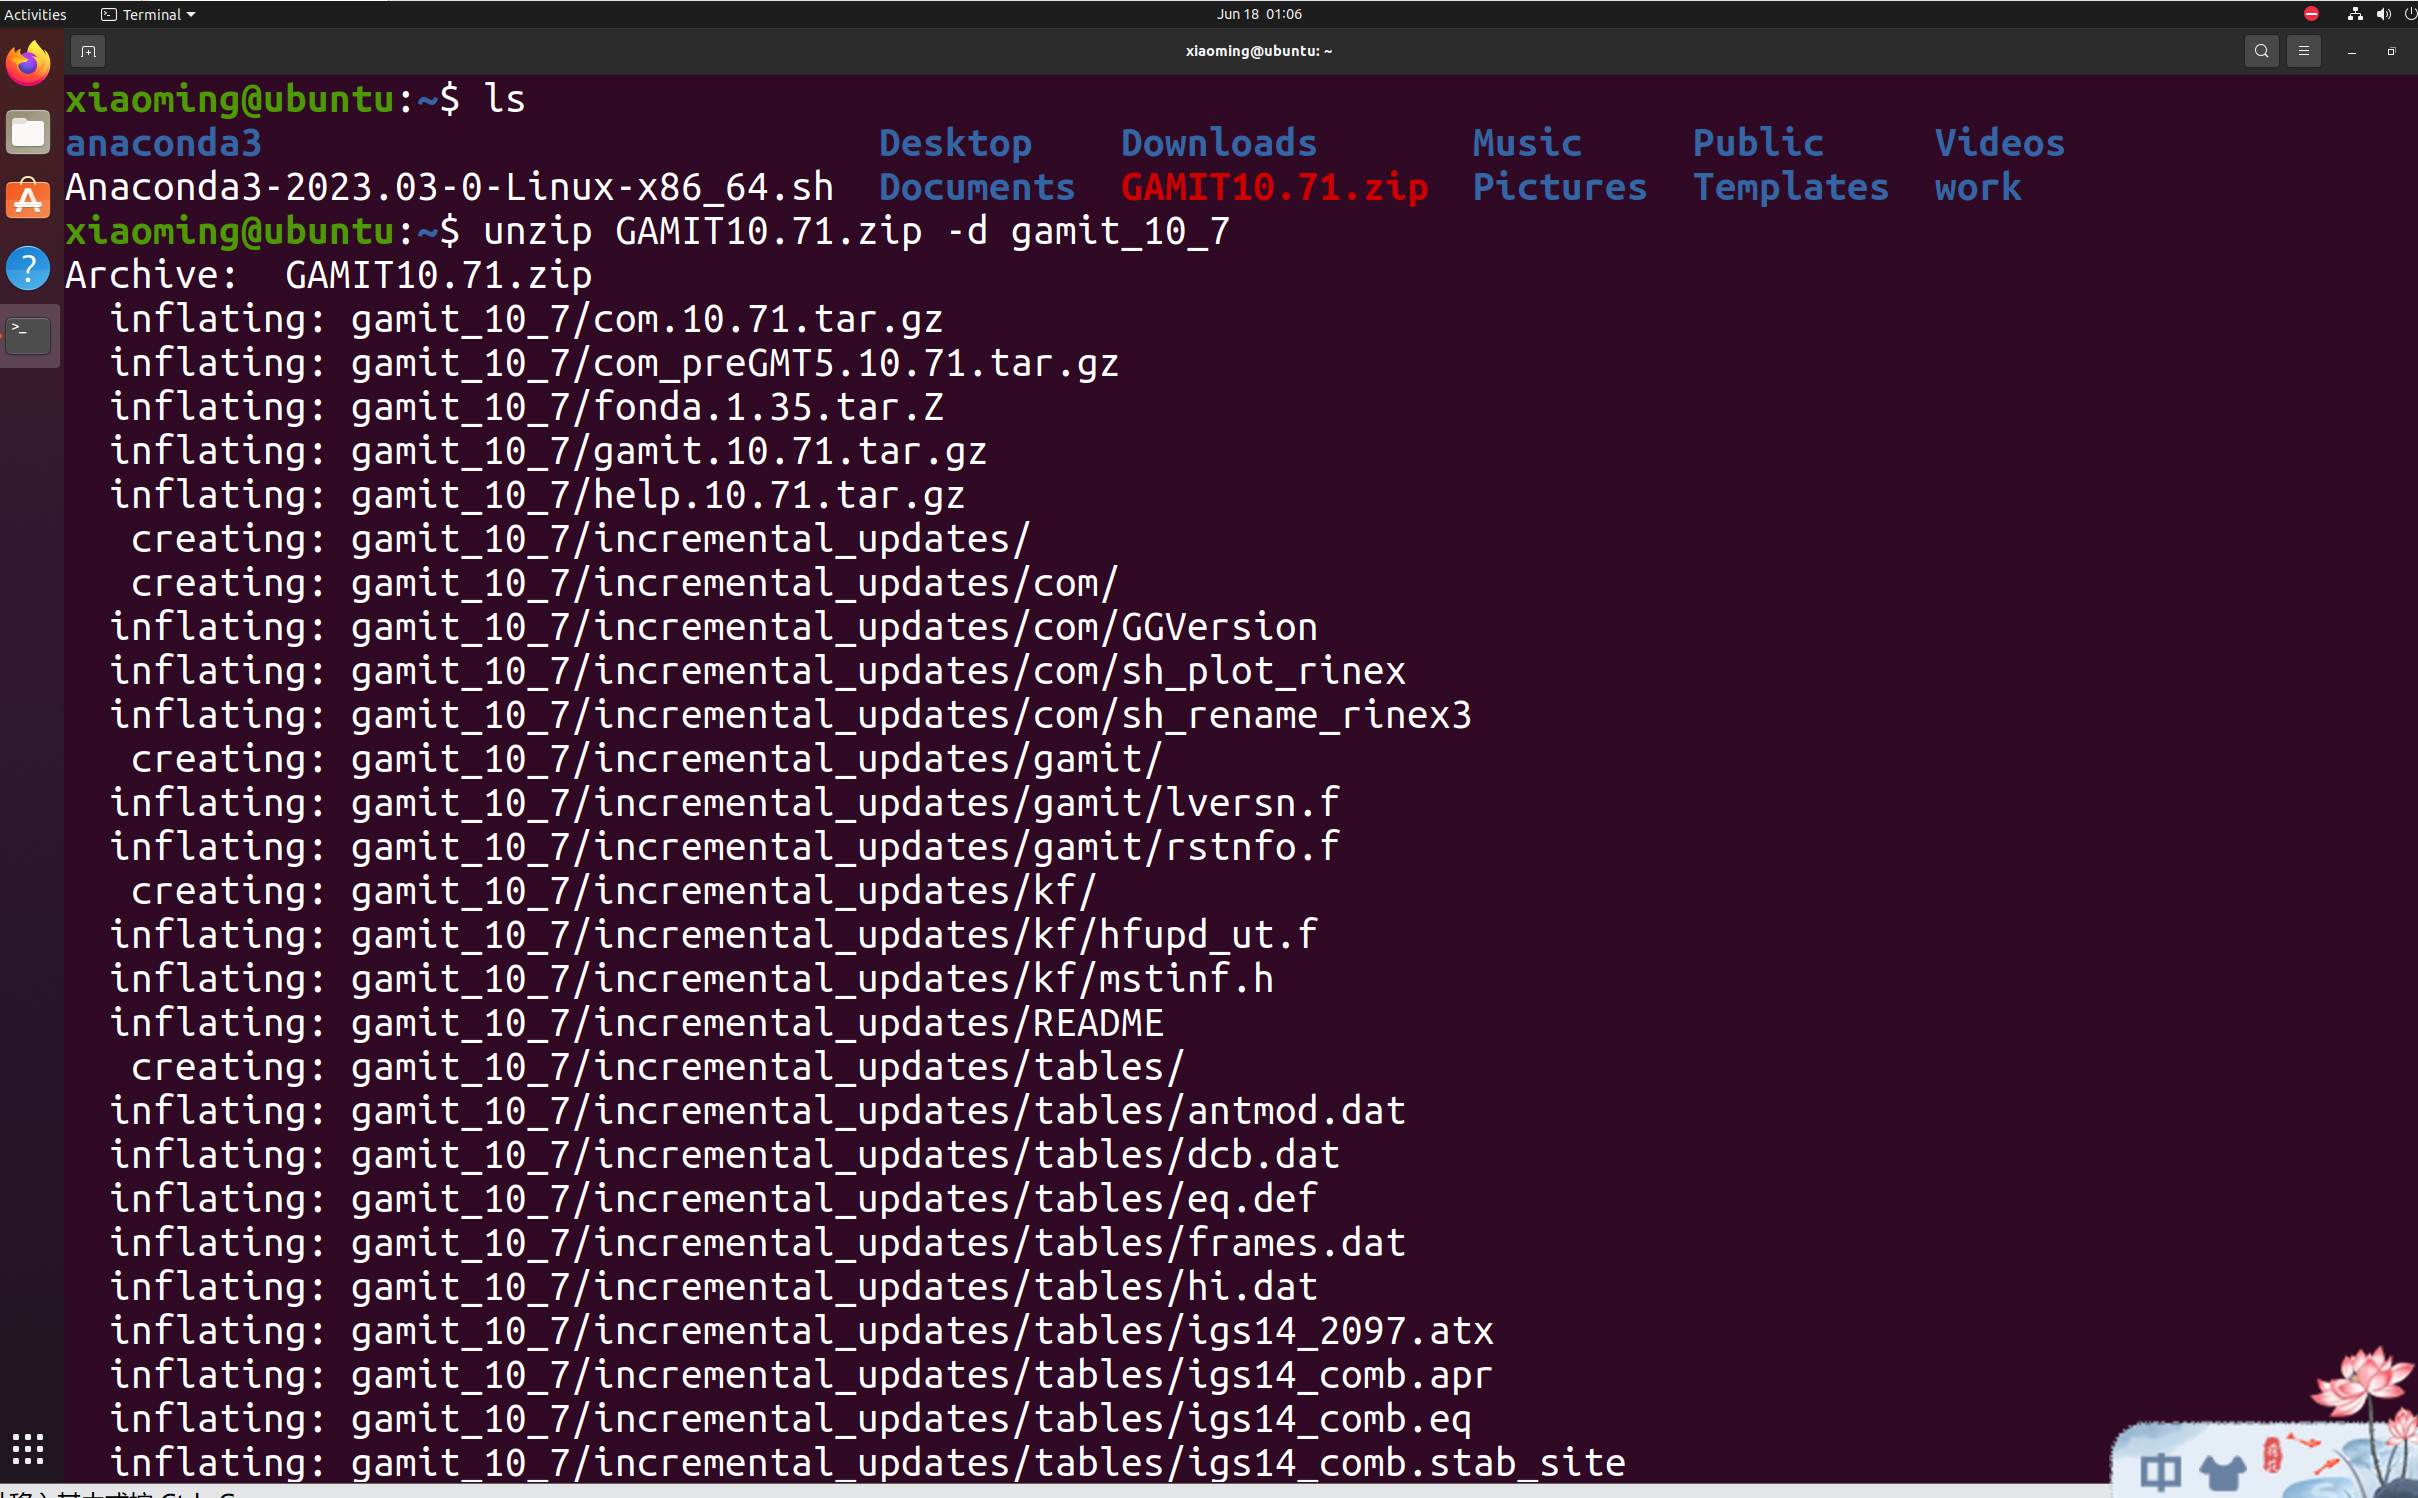
Task: Click the Terminal icon in the dock
Action: tap(28, 336)
